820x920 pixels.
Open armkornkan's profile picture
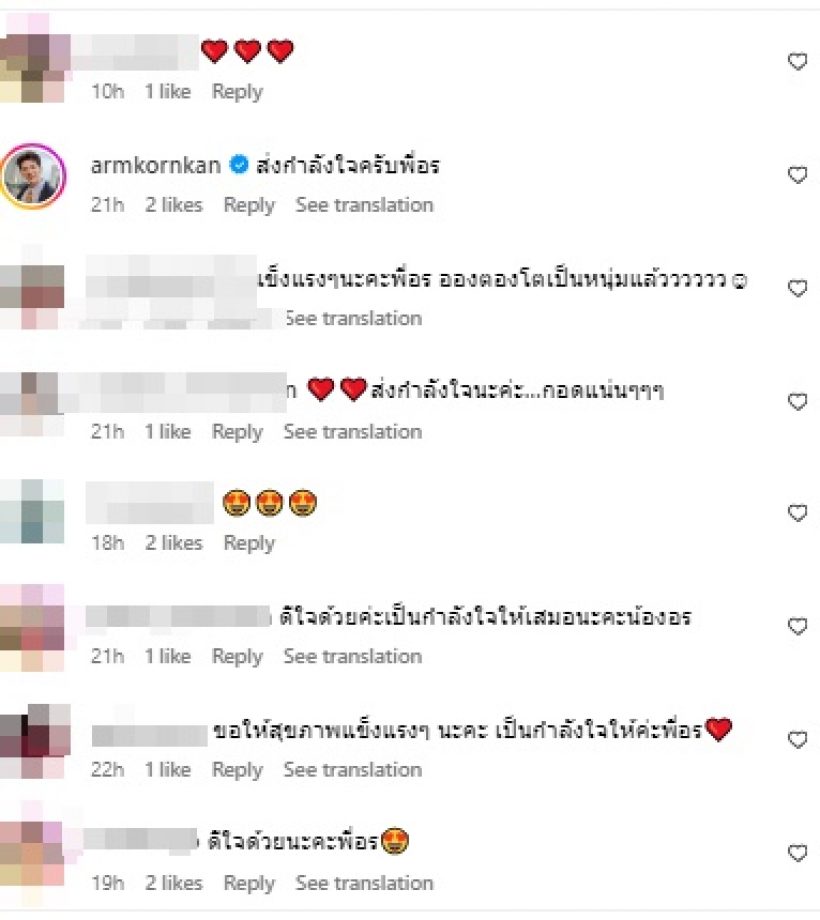[x=33, y=176]
